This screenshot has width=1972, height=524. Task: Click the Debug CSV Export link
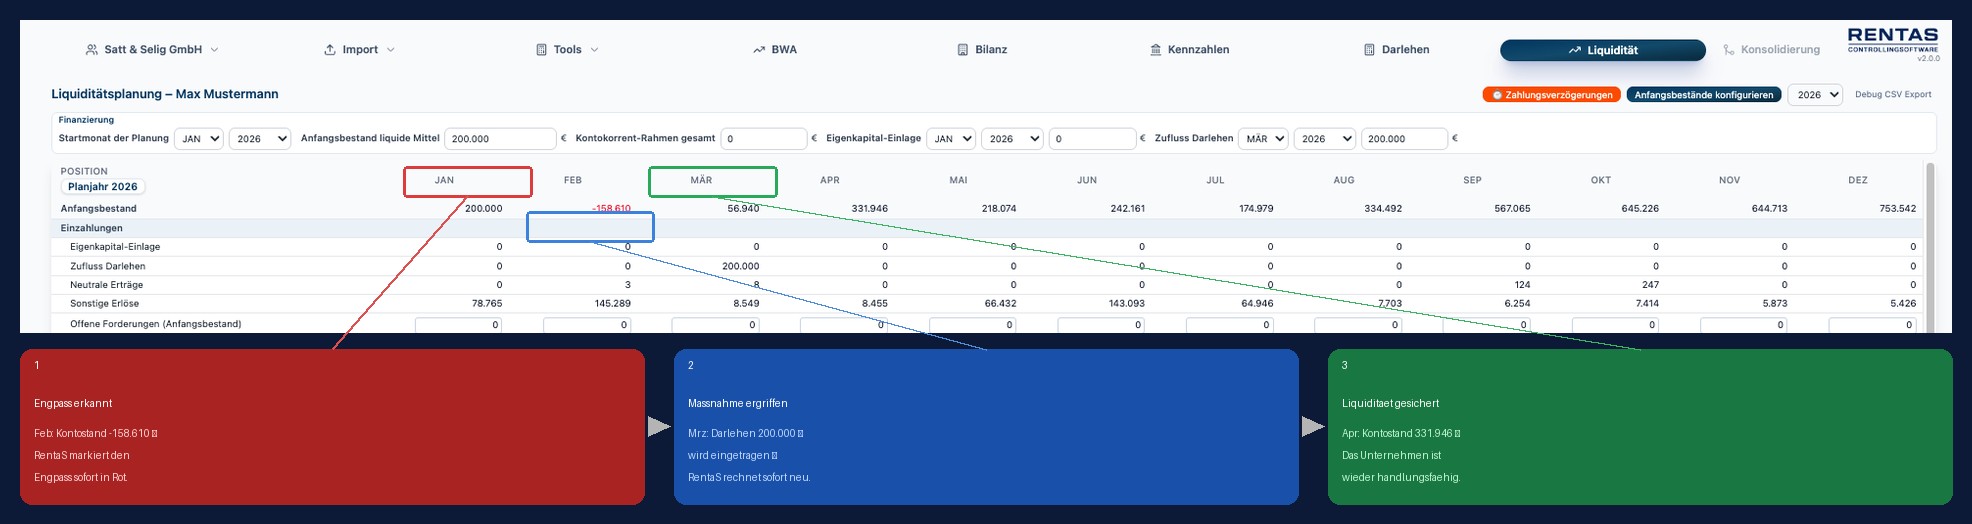[x=1893, y=95]
